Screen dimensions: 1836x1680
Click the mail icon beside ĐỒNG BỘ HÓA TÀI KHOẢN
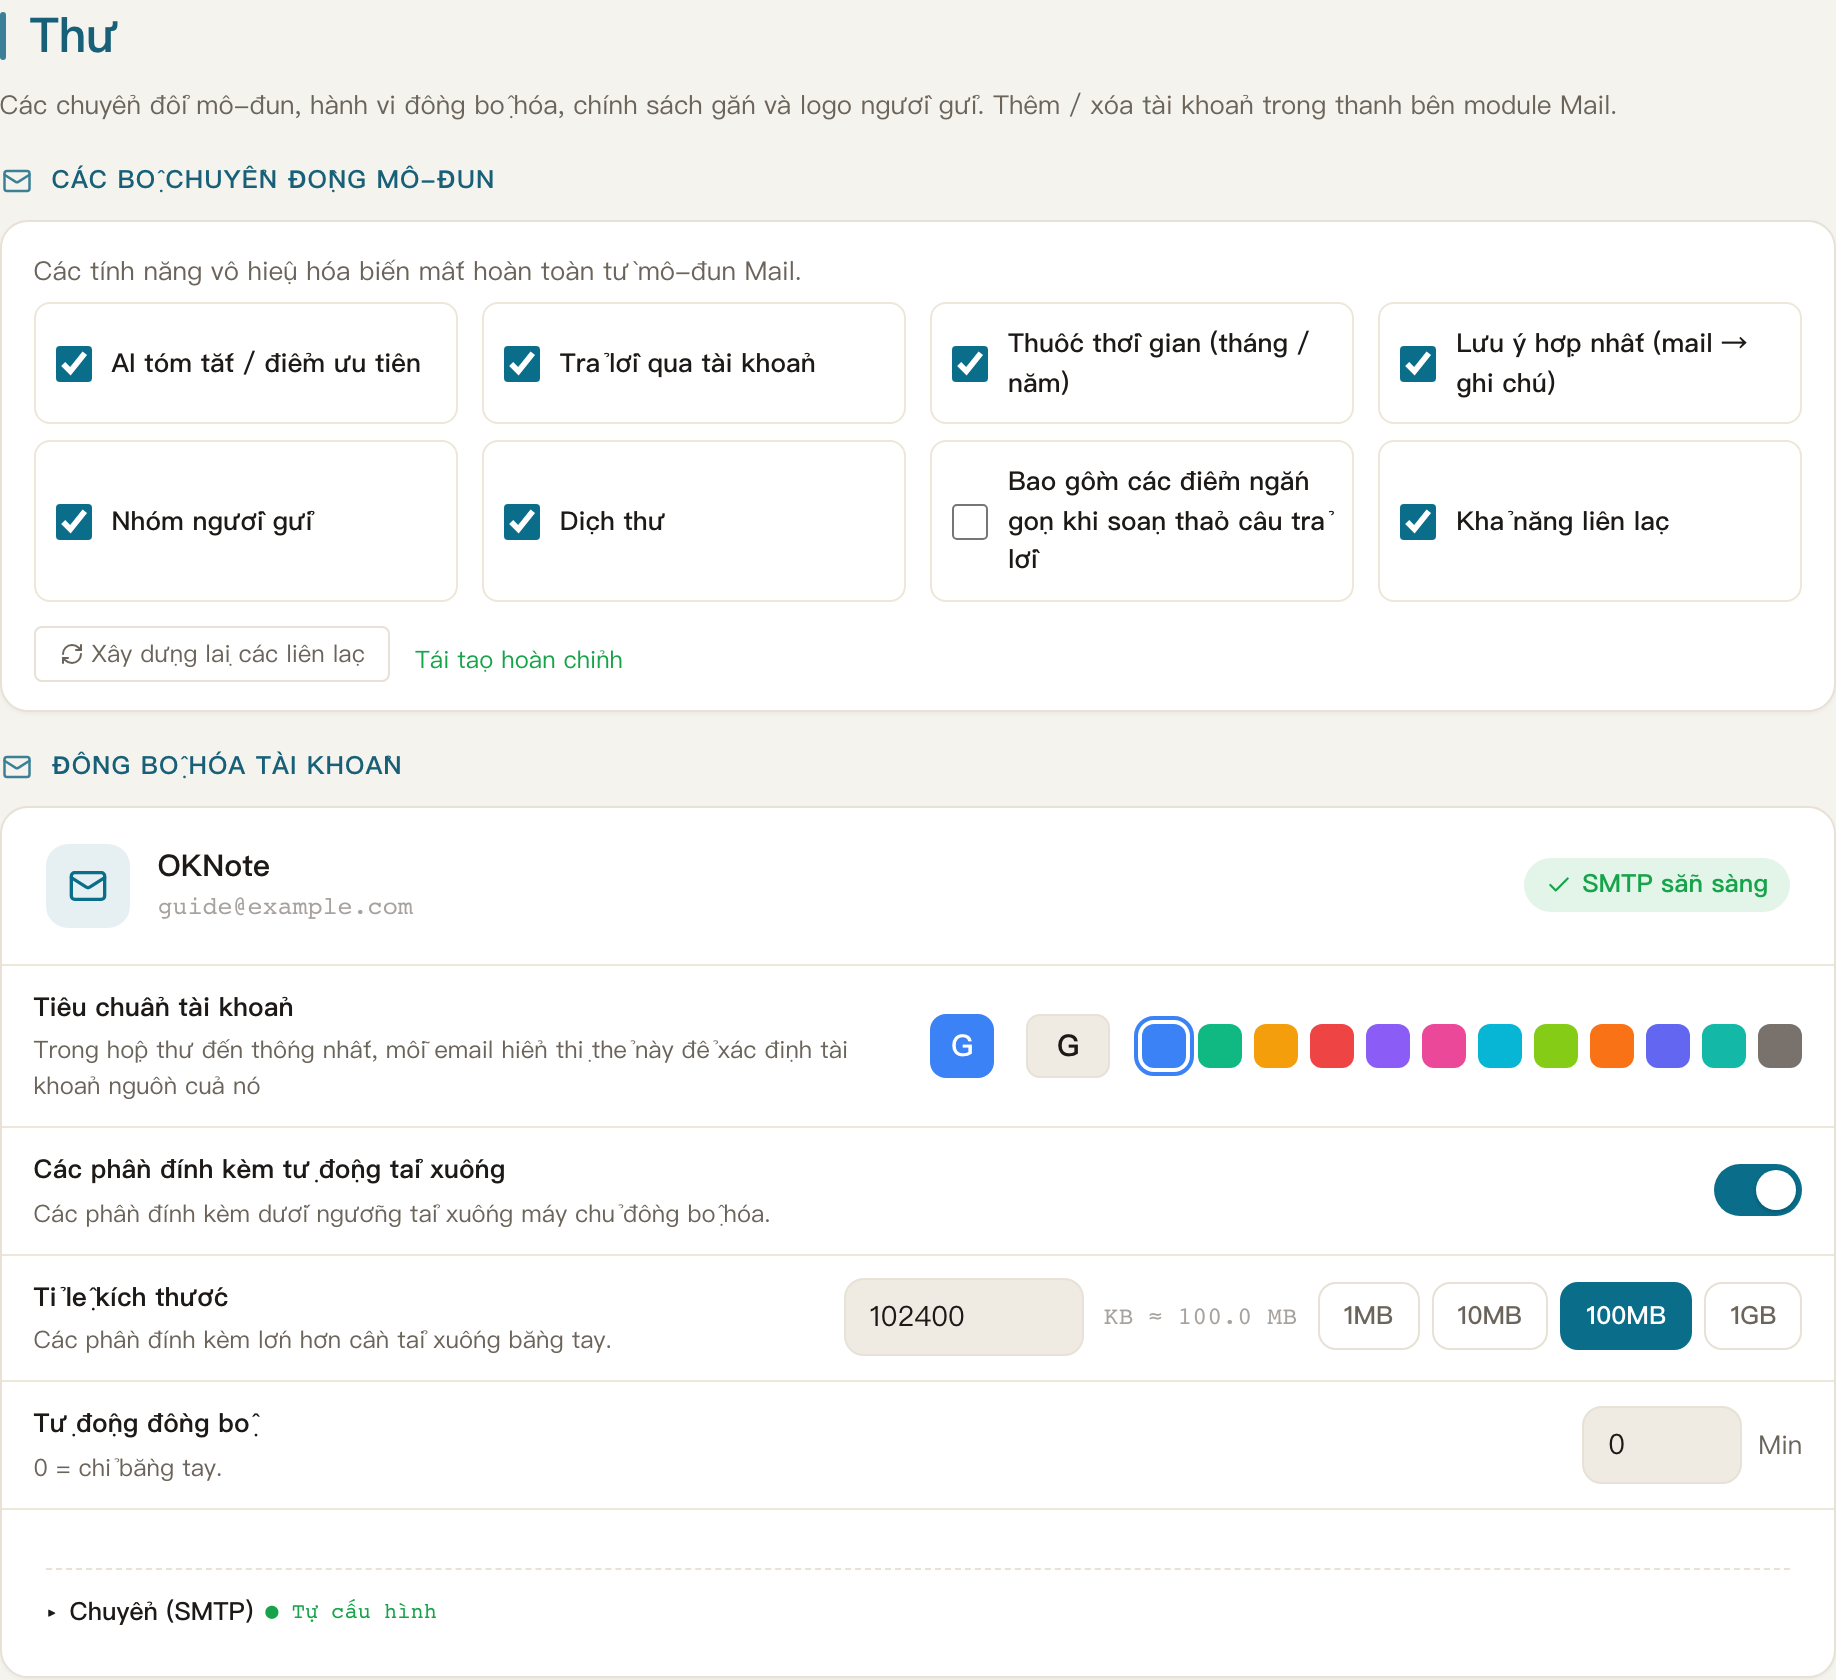[x=17, y=766]
